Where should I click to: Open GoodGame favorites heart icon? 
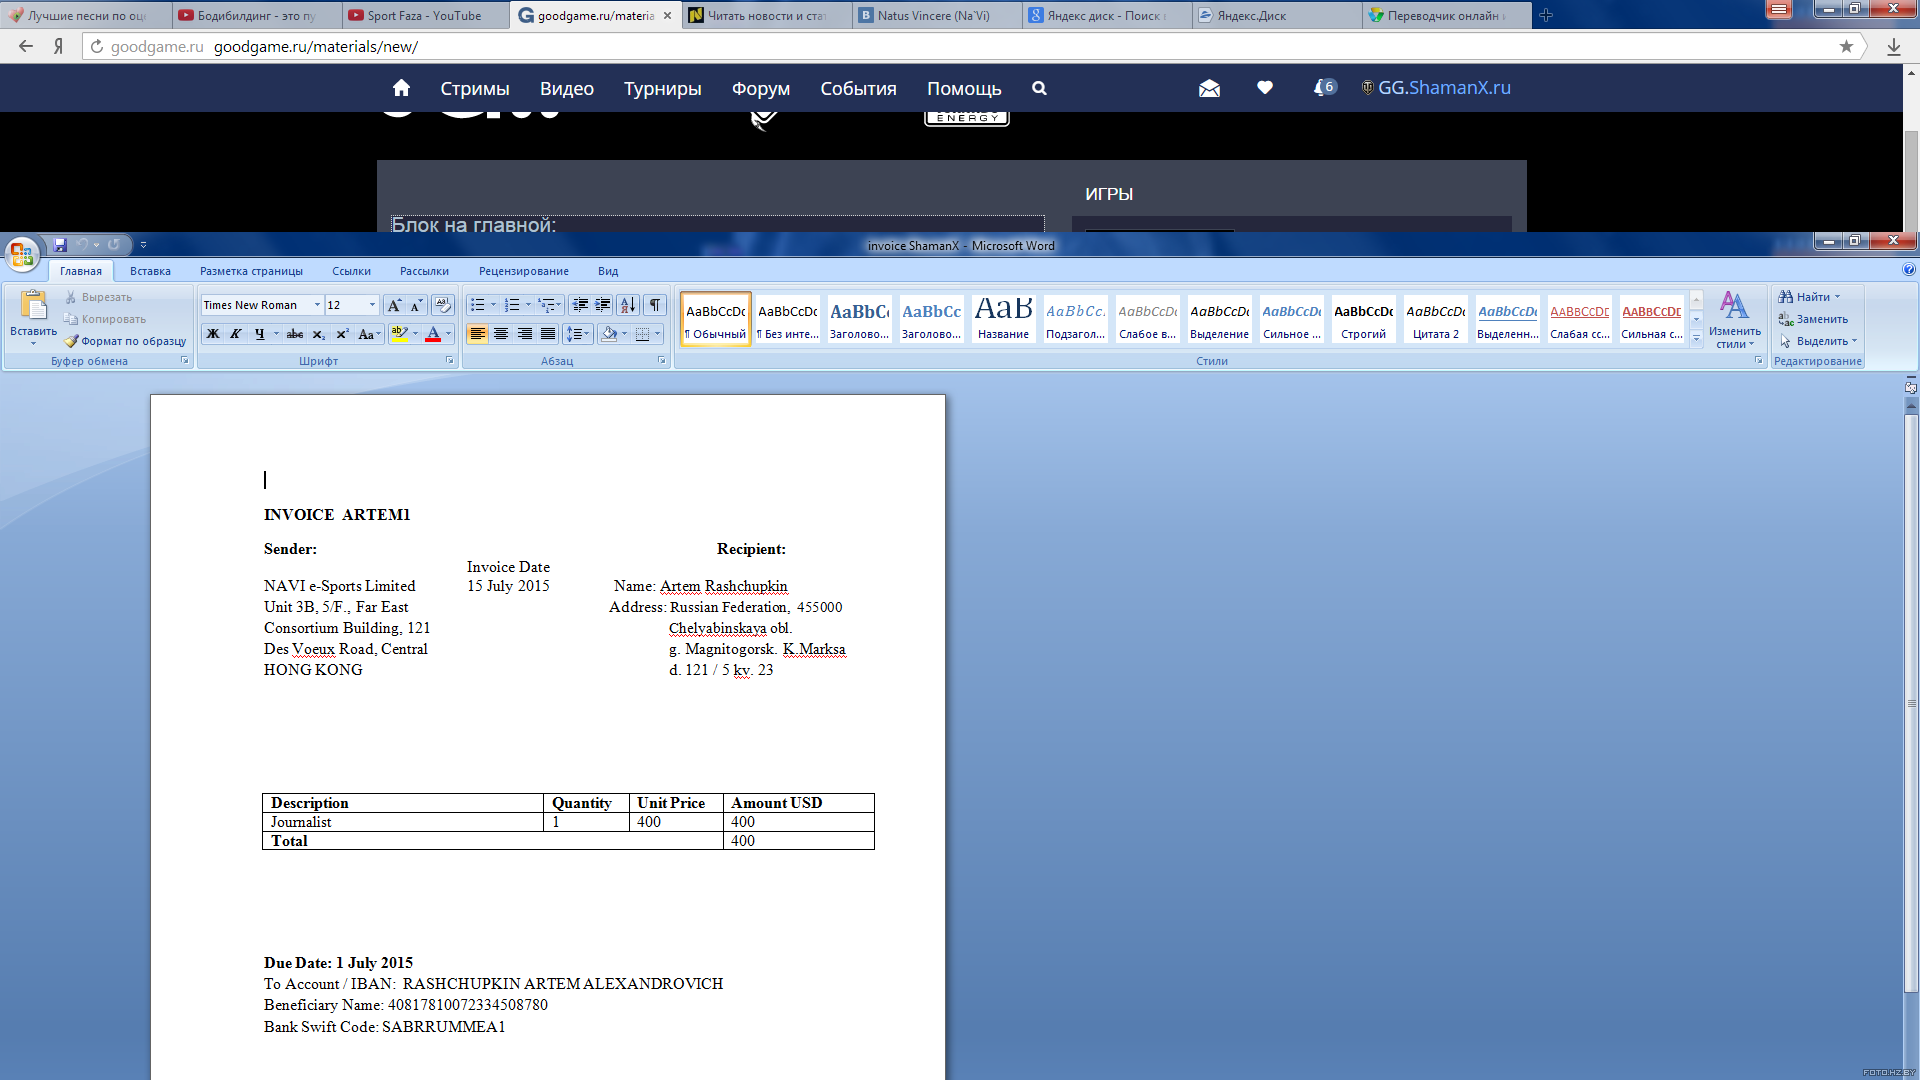point(1265,88)
